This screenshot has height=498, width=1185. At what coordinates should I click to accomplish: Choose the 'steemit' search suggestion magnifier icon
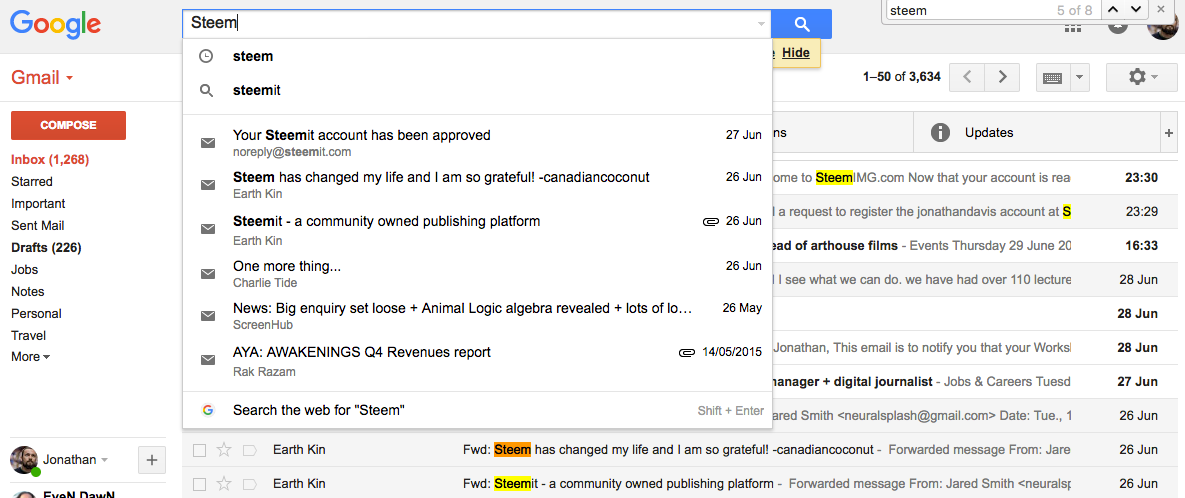tap(206, 91)
